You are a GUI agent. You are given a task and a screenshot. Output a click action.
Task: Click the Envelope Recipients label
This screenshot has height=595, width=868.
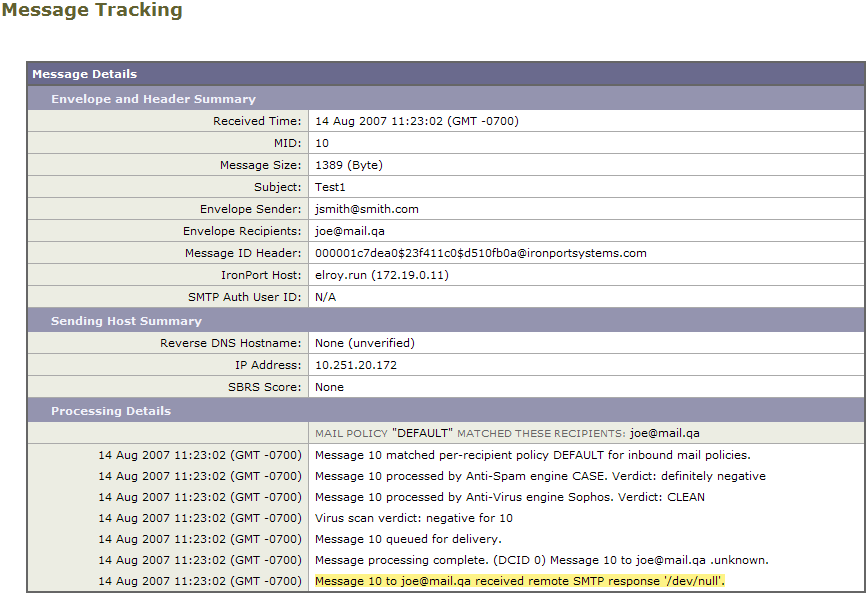click(242, 231)
